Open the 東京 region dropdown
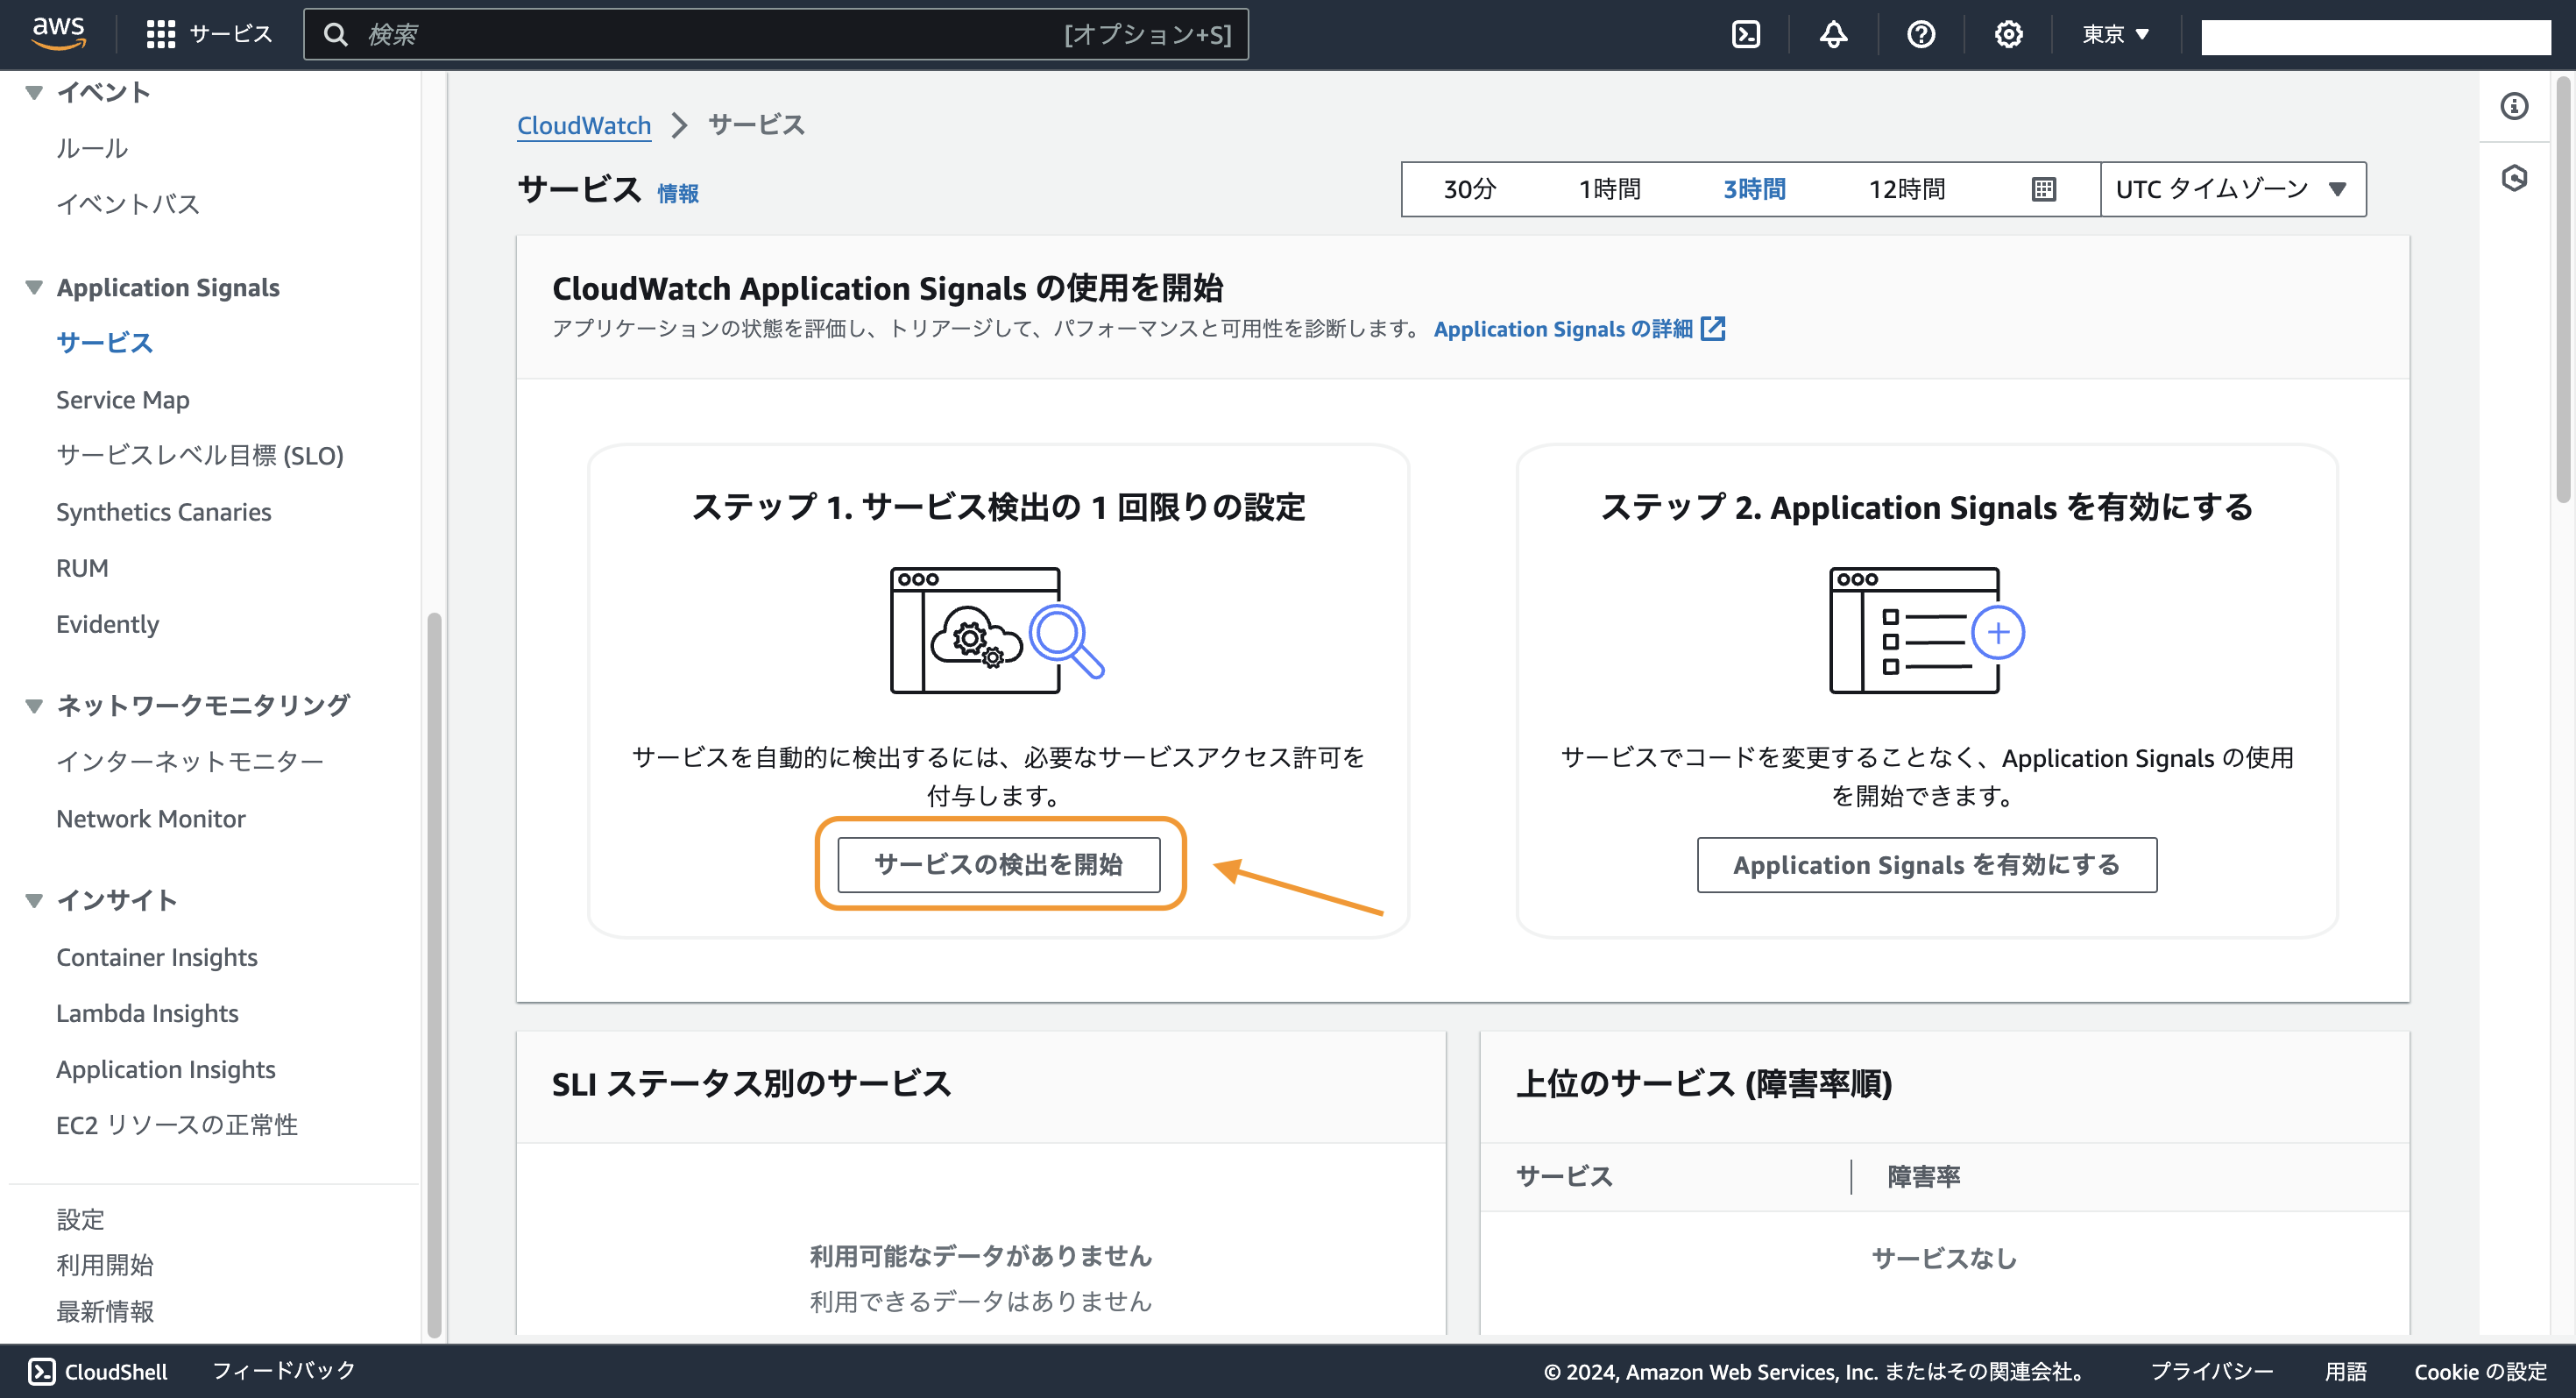This screenshot has width=2576, height=1398. point(2114,35)
